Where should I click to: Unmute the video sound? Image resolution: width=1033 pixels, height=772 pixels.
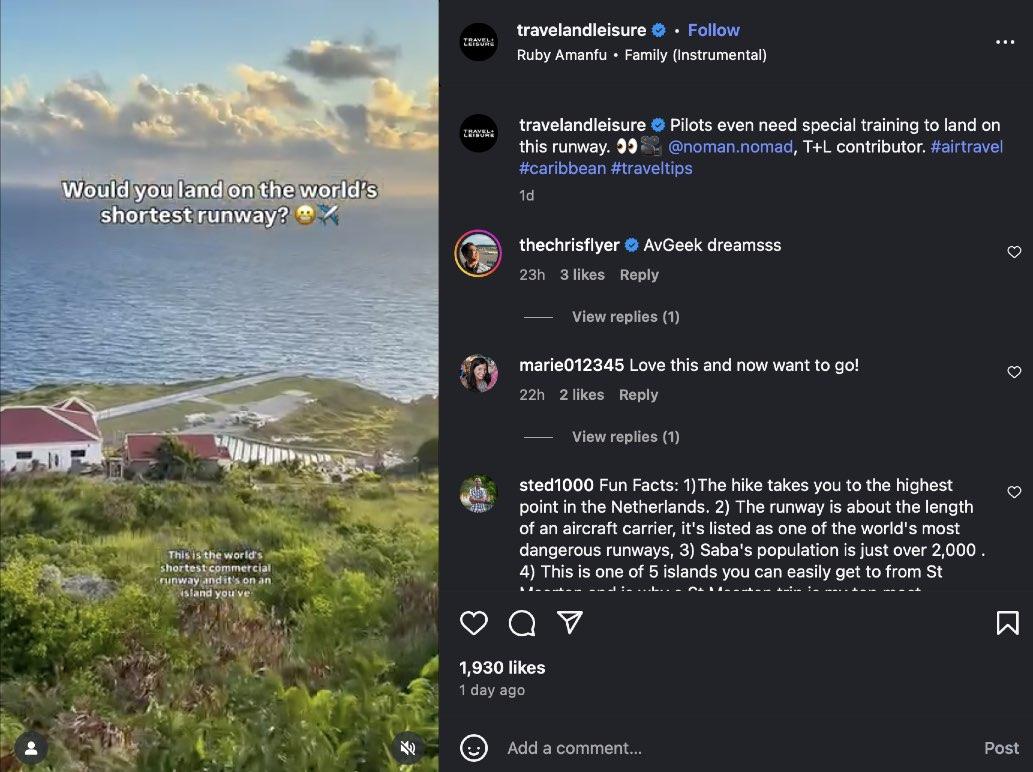407,748
